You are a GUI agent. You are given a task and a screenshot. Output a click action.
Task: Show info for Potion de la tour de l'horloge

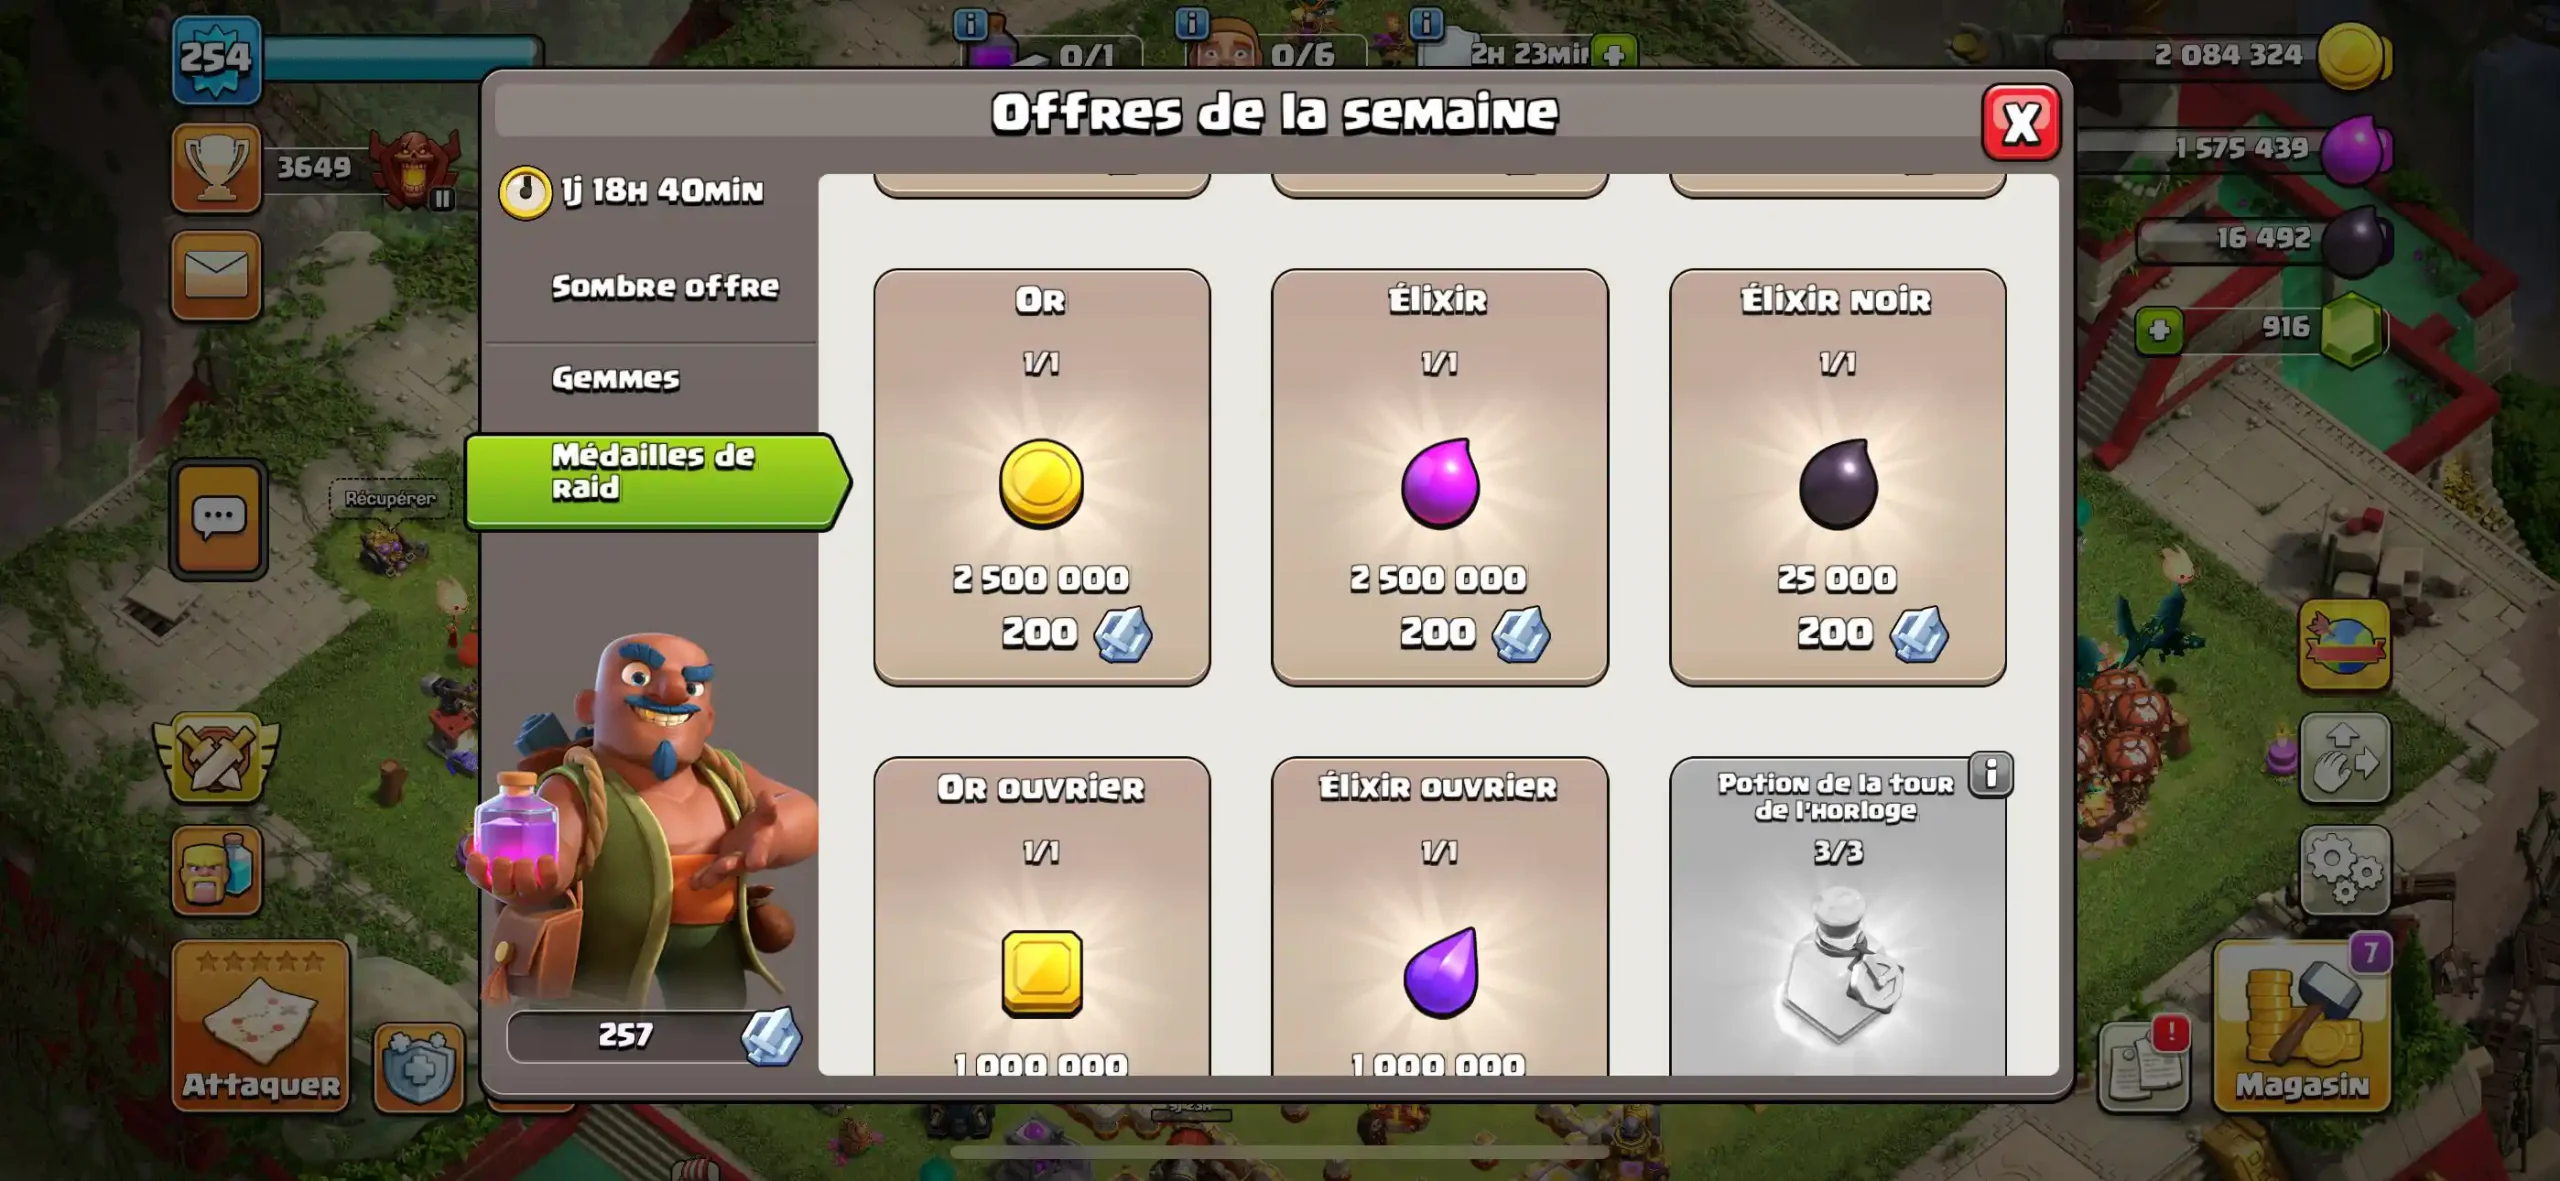pyautogui.click(x=1990, y=773)
